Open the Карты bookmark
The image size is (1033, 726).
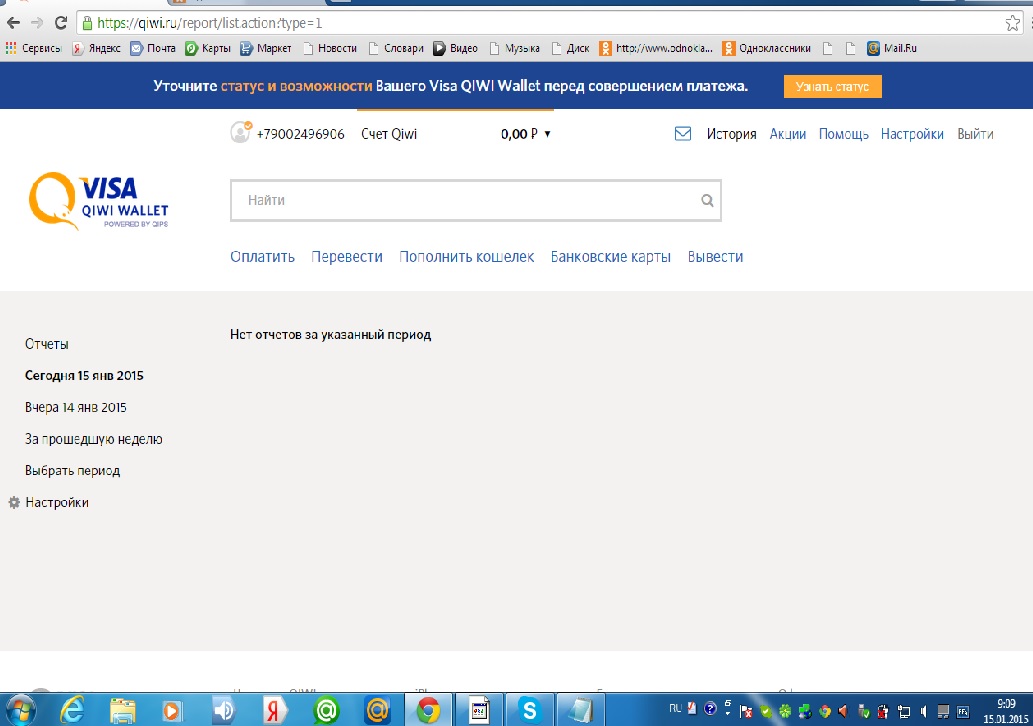[208, 48]
